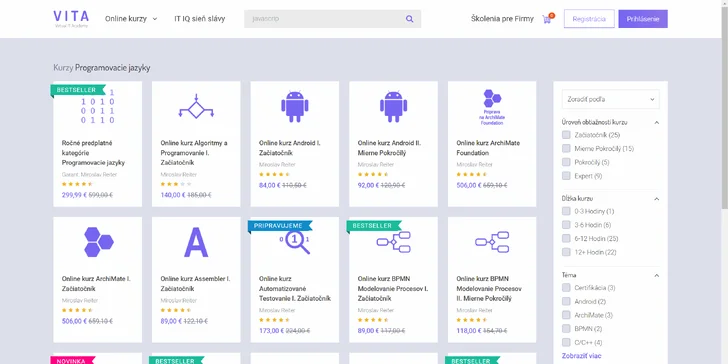The width and height of the screenshot is (728, 364).
Task: Click the 299,99 € price text
Action: [x=74, y=195]
